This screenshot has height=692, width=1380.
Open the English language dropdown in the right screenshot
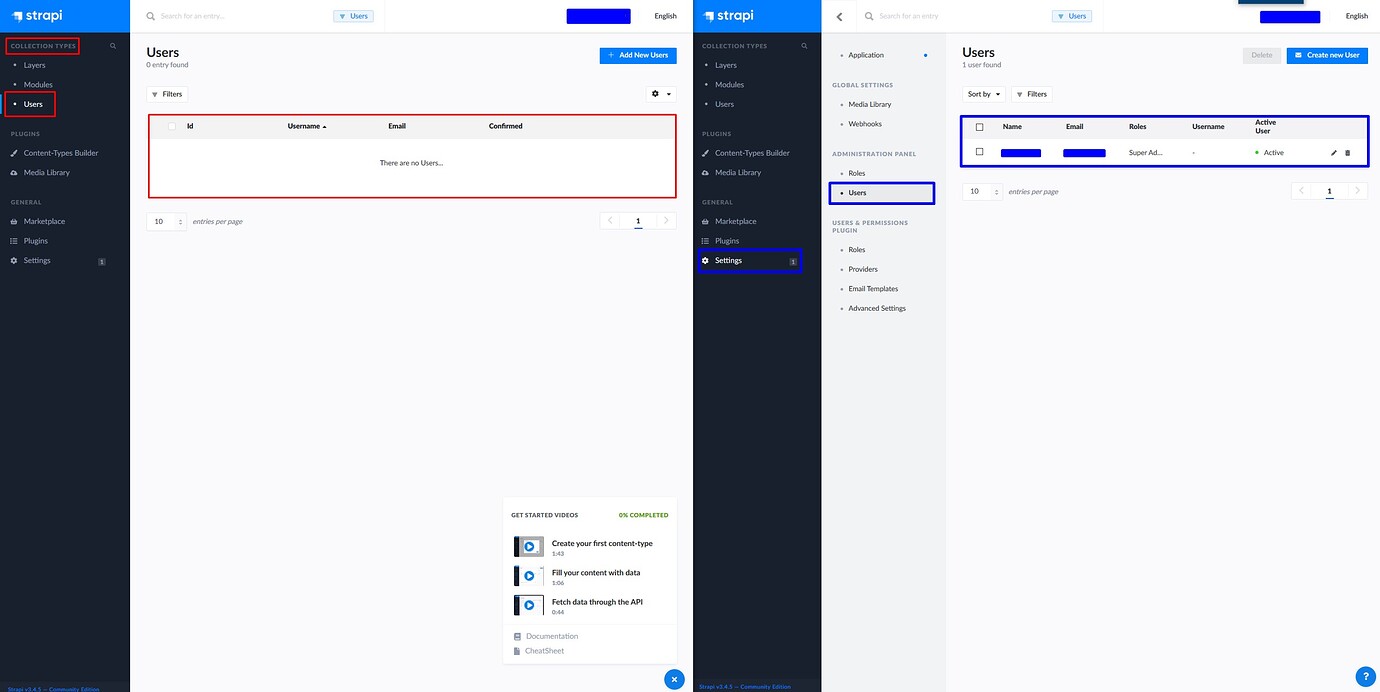coord(1356,16)
